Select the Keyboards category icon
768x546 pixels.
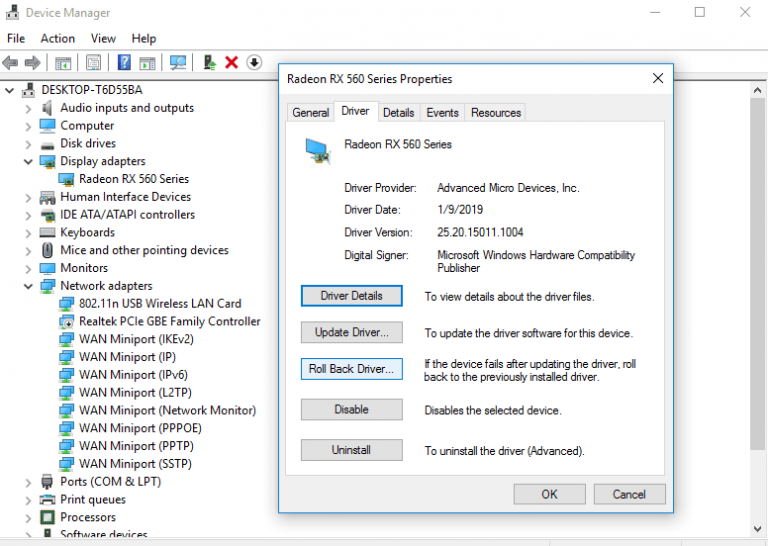tap(47, 232)
